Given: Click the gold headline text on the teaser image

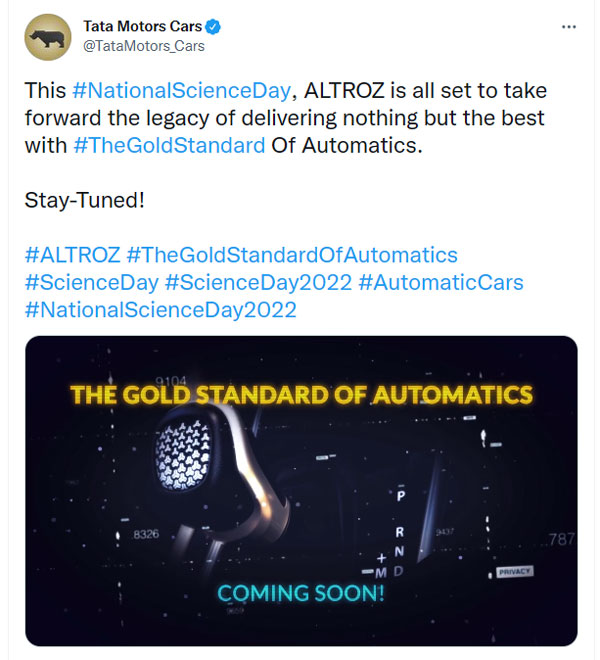Looking at the screenshot, I should point(301,394).
